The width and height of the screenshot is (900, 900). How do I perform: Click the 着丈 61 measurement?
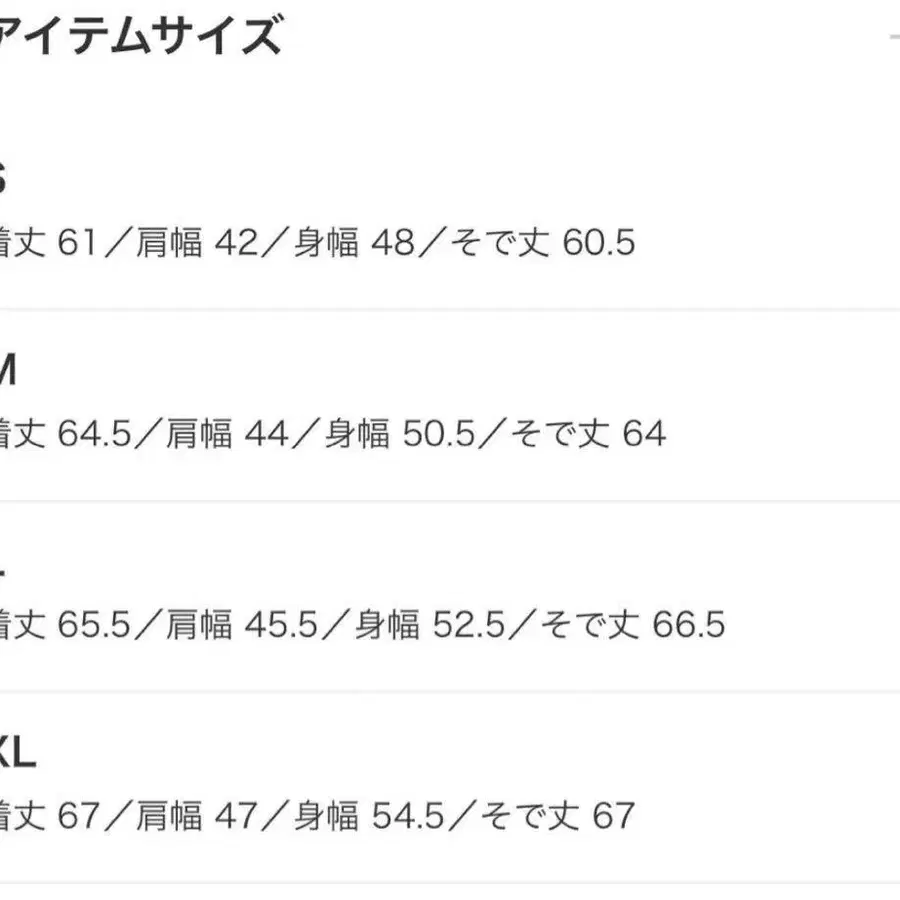[46, 243]
